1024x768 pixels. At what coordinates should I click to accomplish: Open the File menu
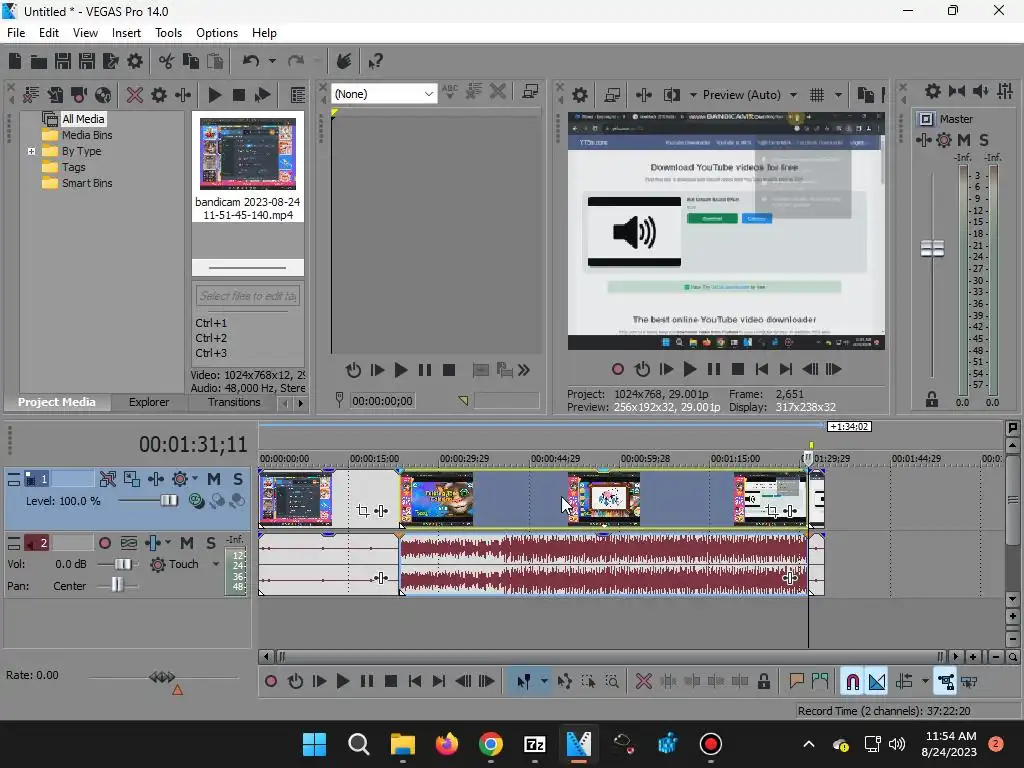point(16,33)
